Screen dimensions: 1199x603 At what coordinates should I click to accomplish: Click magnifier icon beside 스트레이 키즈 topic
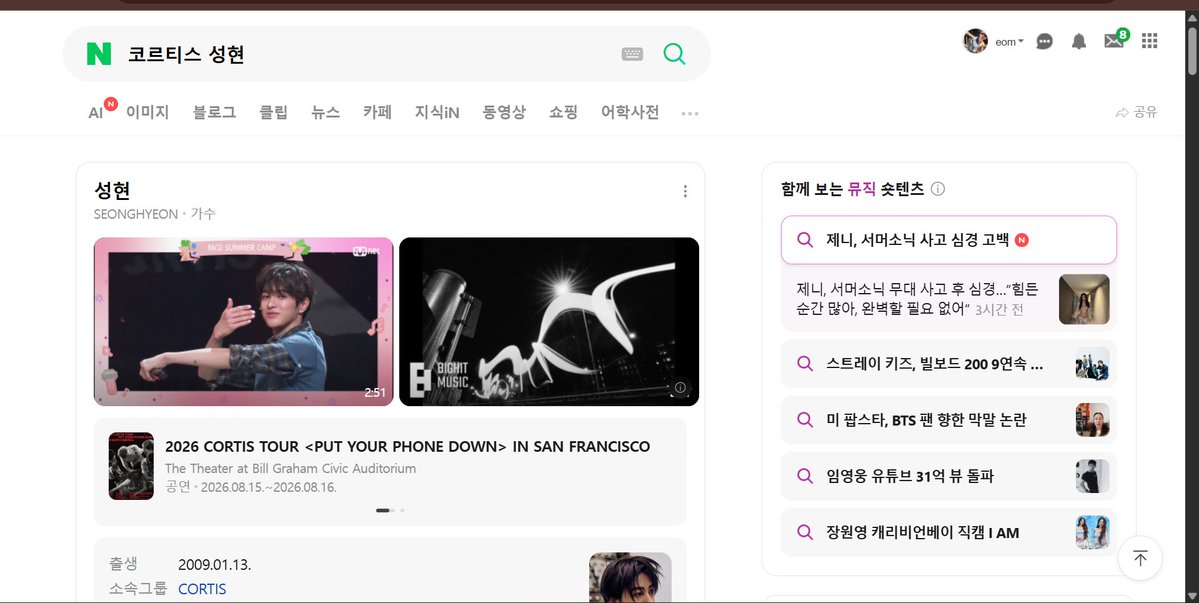click(x=804, y=364)
